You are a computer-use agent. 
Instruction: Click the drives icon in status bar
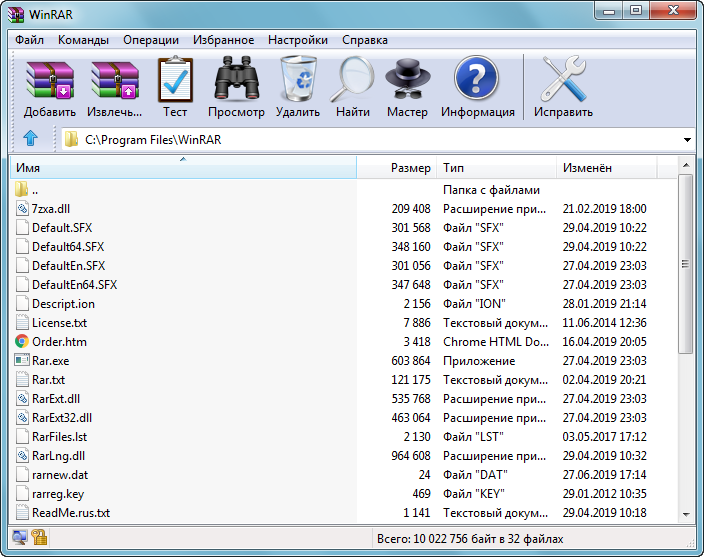point(19,537)
